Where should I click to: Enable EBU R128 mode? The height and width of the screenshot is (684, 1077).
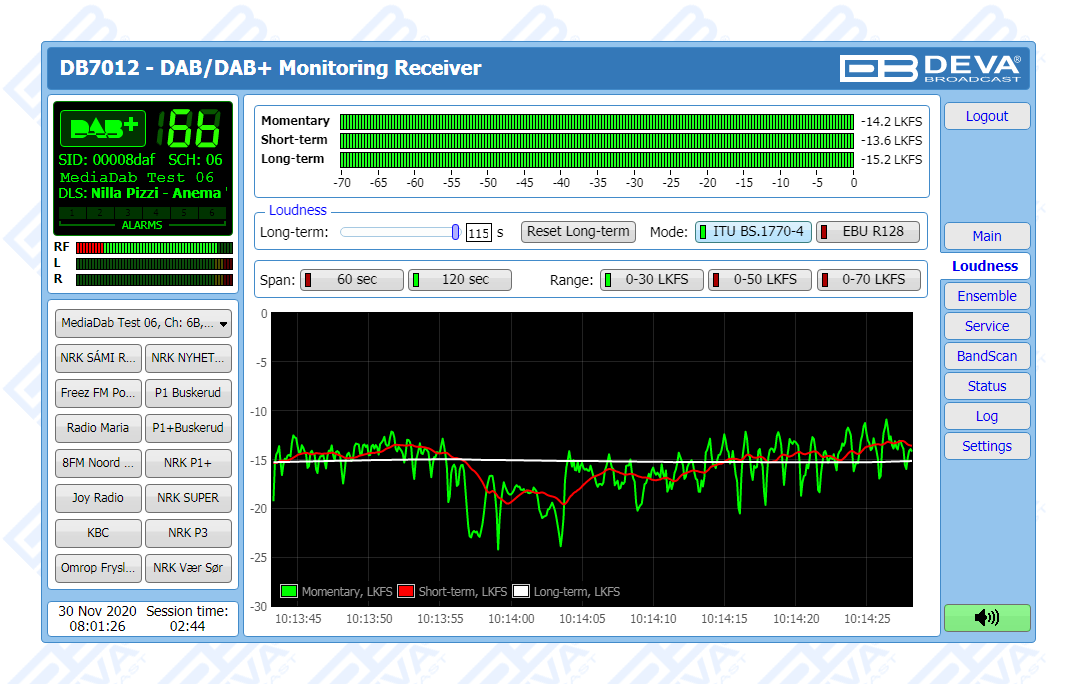[x=867, y=232]
